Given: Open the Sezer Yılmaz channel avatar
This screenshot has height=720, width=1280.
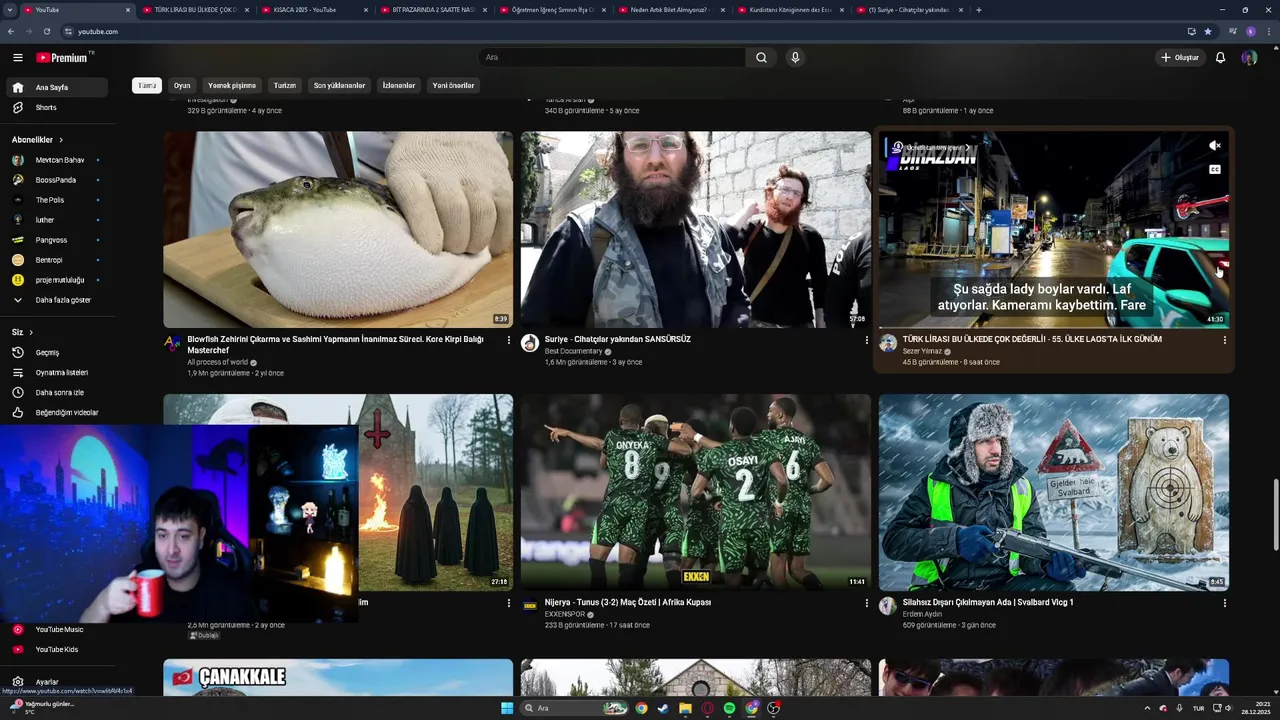Looking at the screenshot, I should [888, 343].
